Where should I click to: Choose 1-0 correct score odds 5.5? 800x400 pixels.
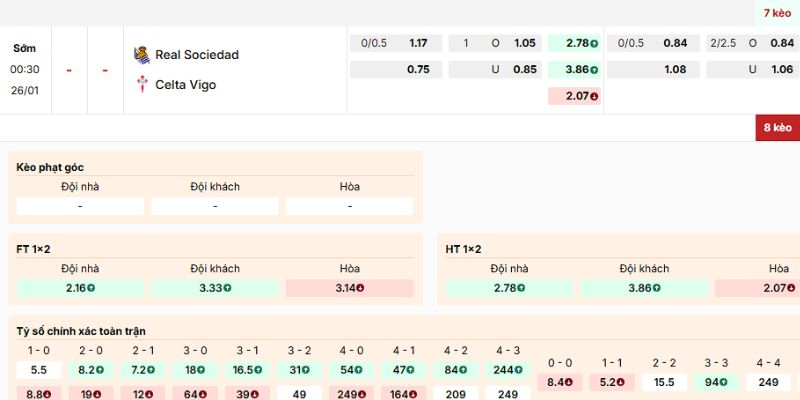point(39,370)
